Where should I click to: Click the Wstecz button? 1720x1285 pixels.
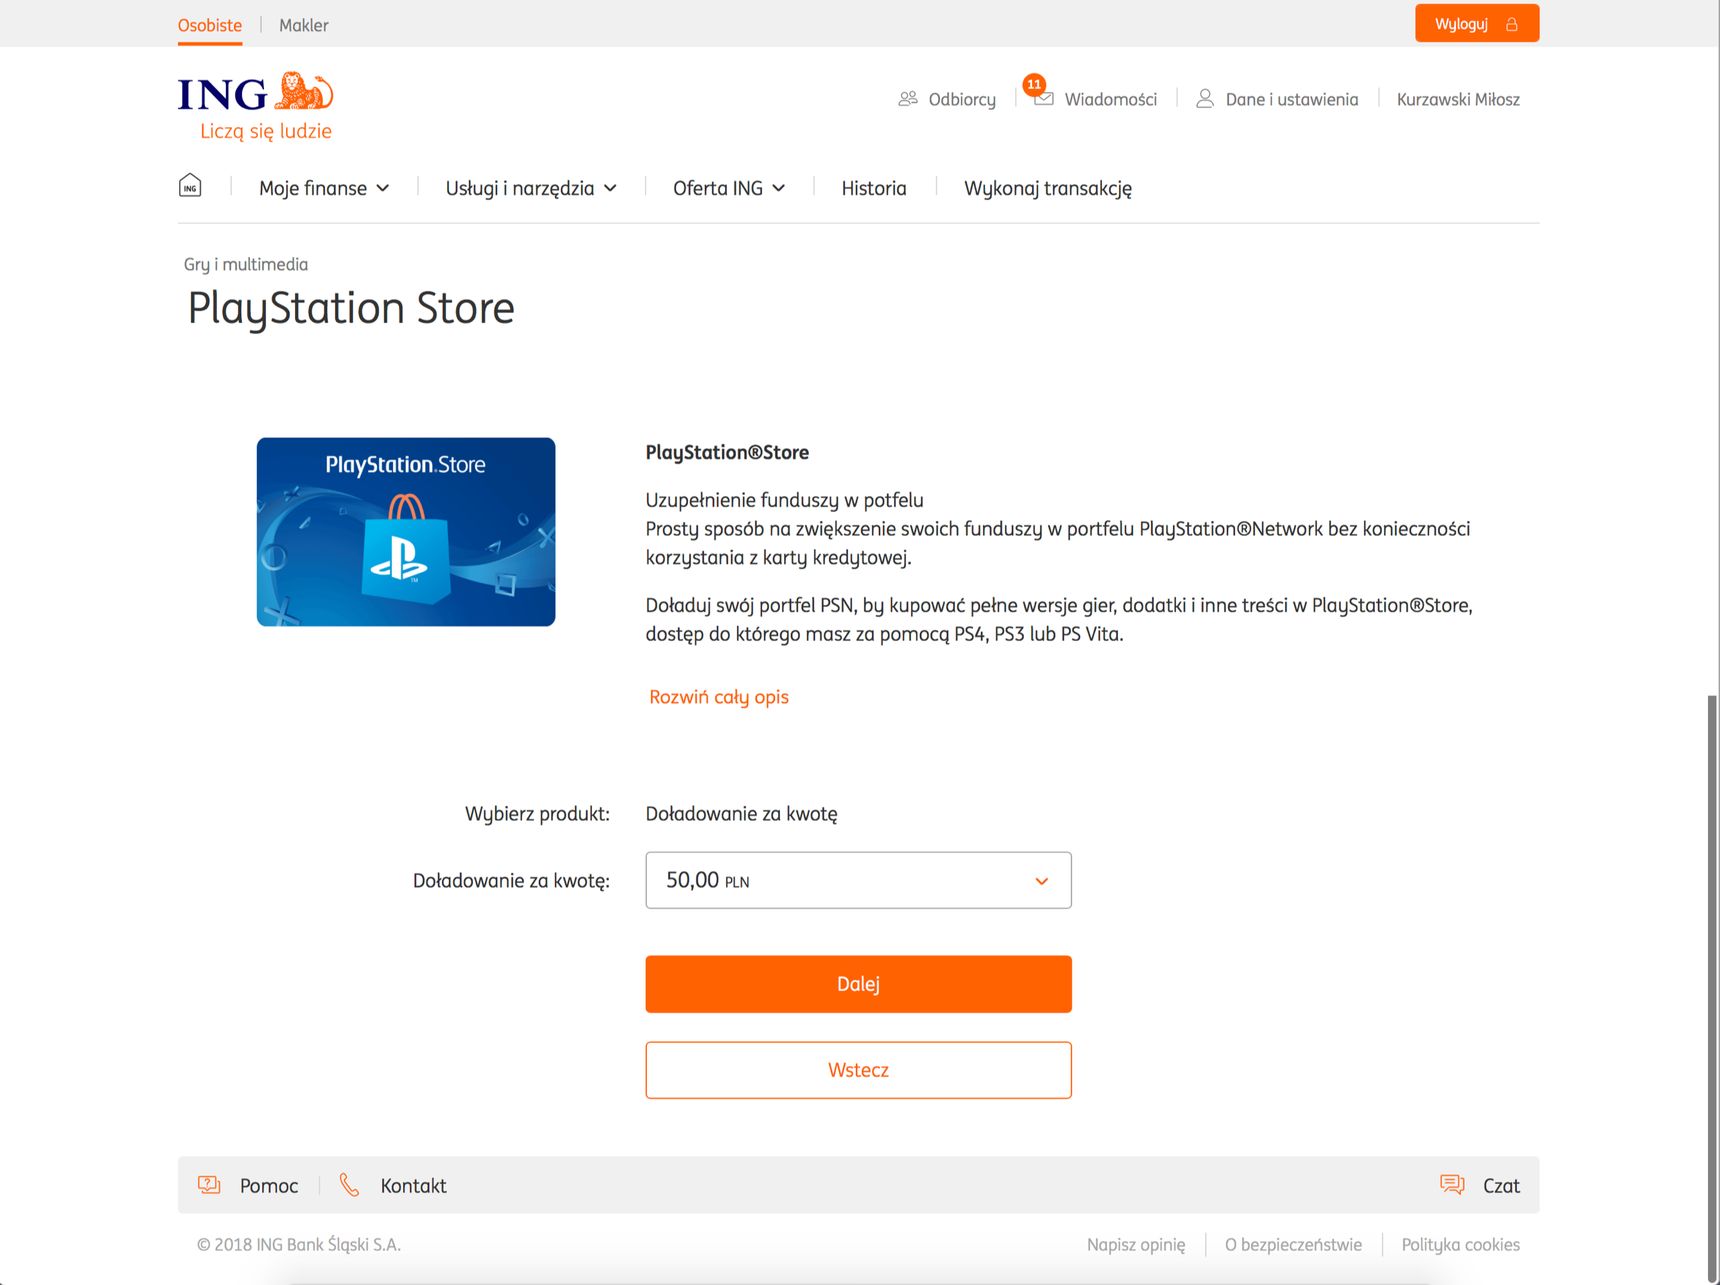(858, 1070)
